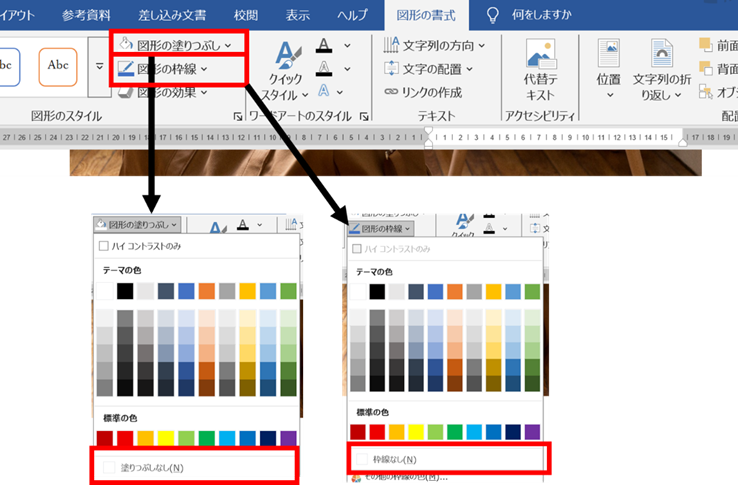Expand the 文字列の方向 dropdown

coord(436,45)
